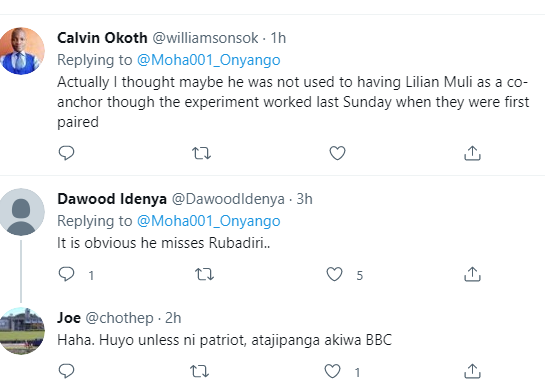Reply to Joe's BBC tweet

[x=66, y=371]
